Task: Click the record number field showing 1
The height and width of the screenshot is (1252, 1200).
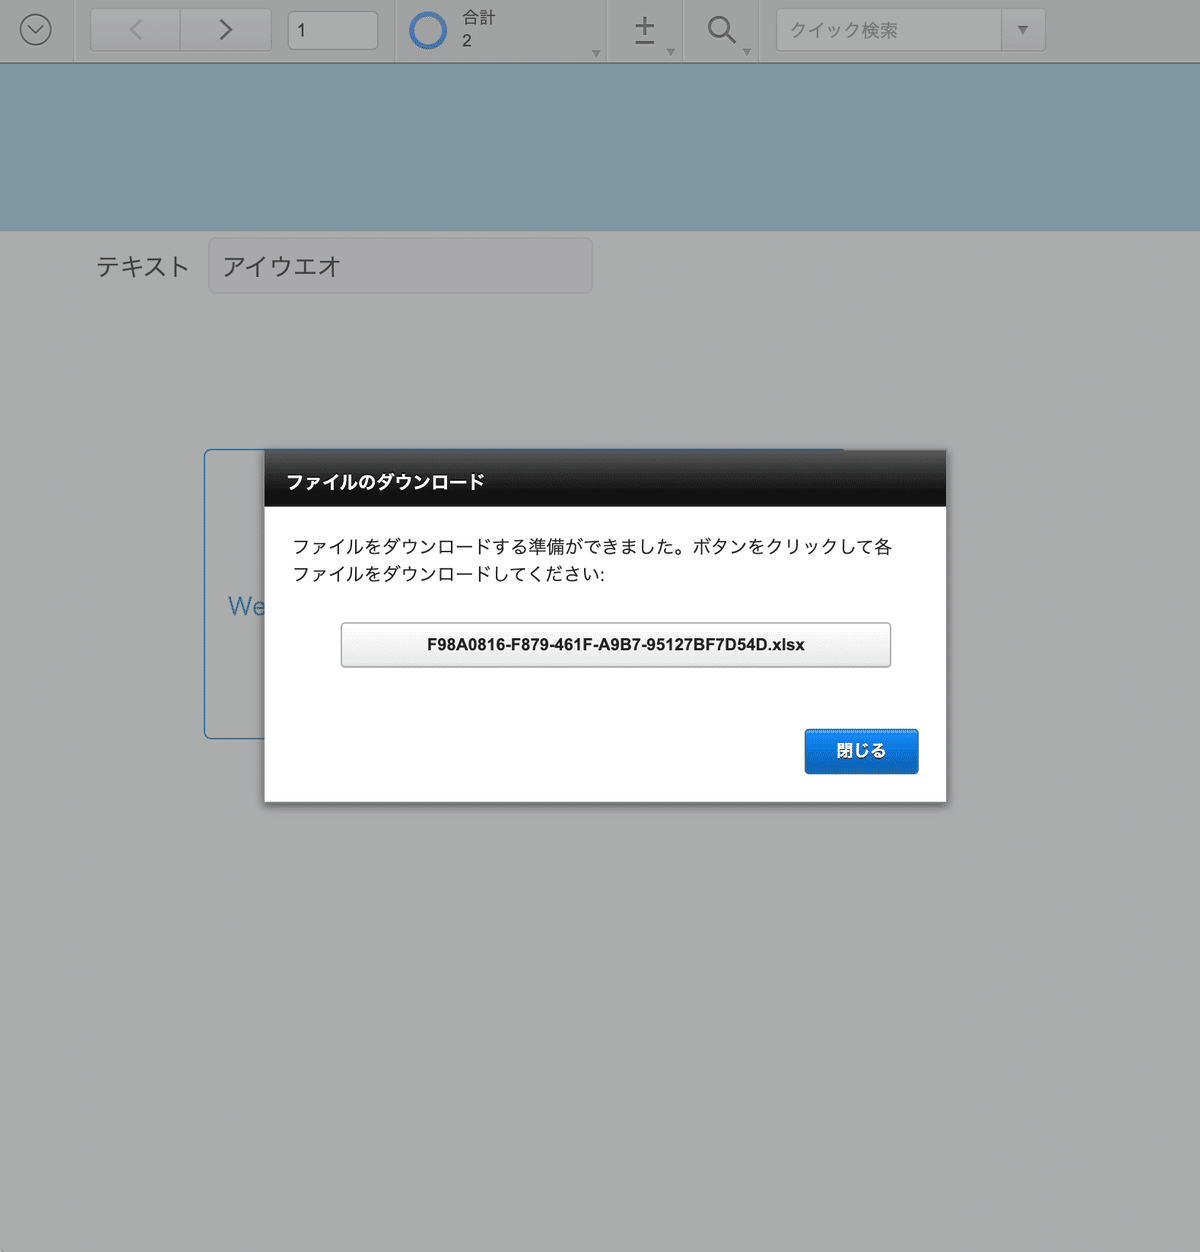Action: (x=333, y=30)
